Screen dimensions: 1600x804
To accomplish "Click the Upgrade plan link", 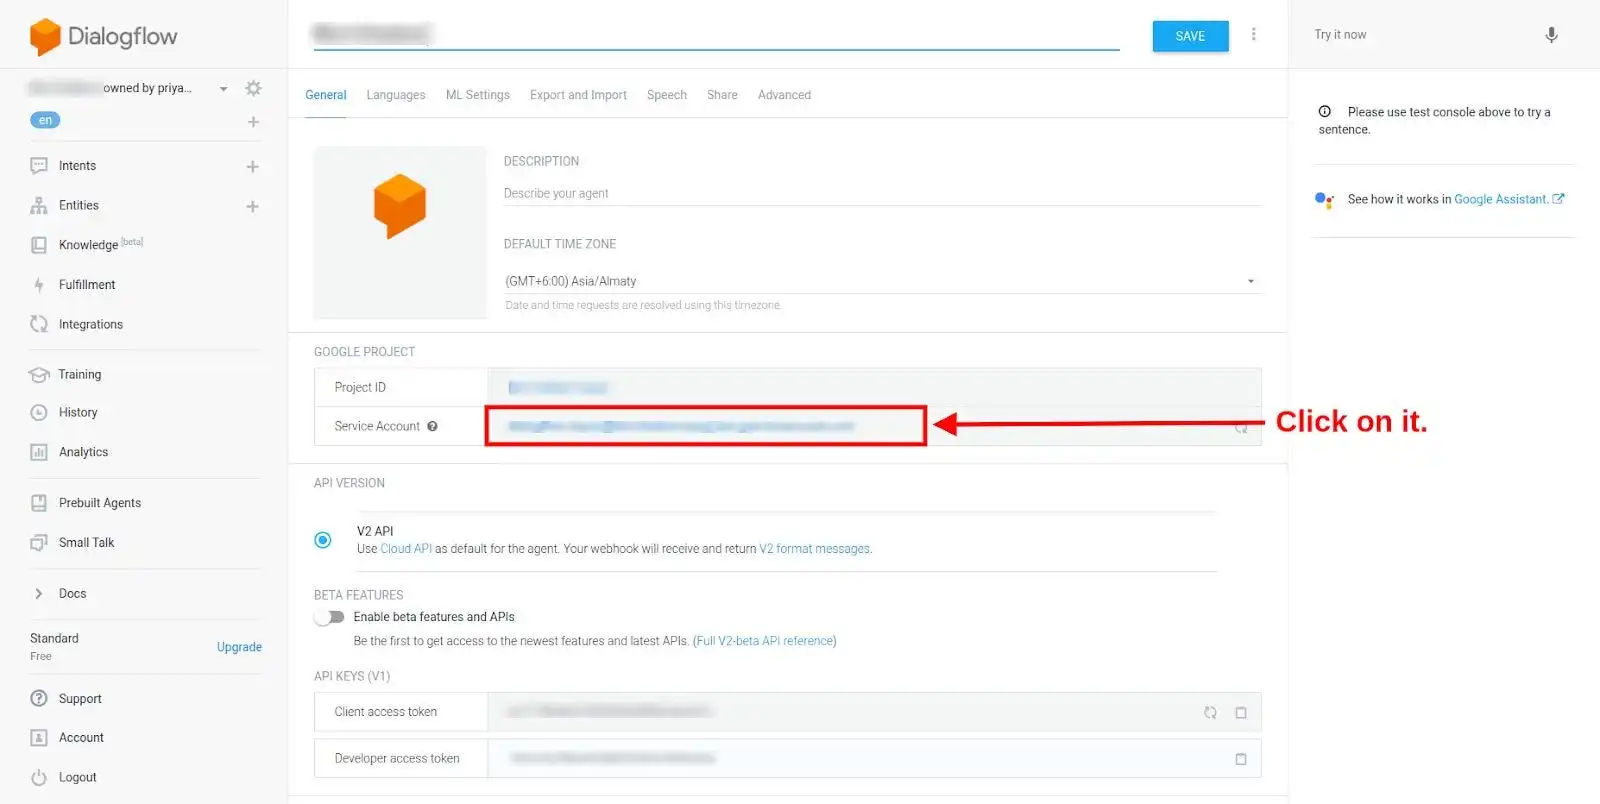I will pos(239,647).
